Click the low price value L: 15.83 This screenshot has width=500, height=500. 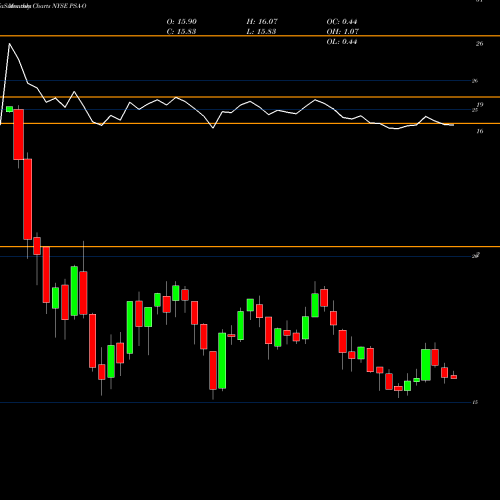261,32
